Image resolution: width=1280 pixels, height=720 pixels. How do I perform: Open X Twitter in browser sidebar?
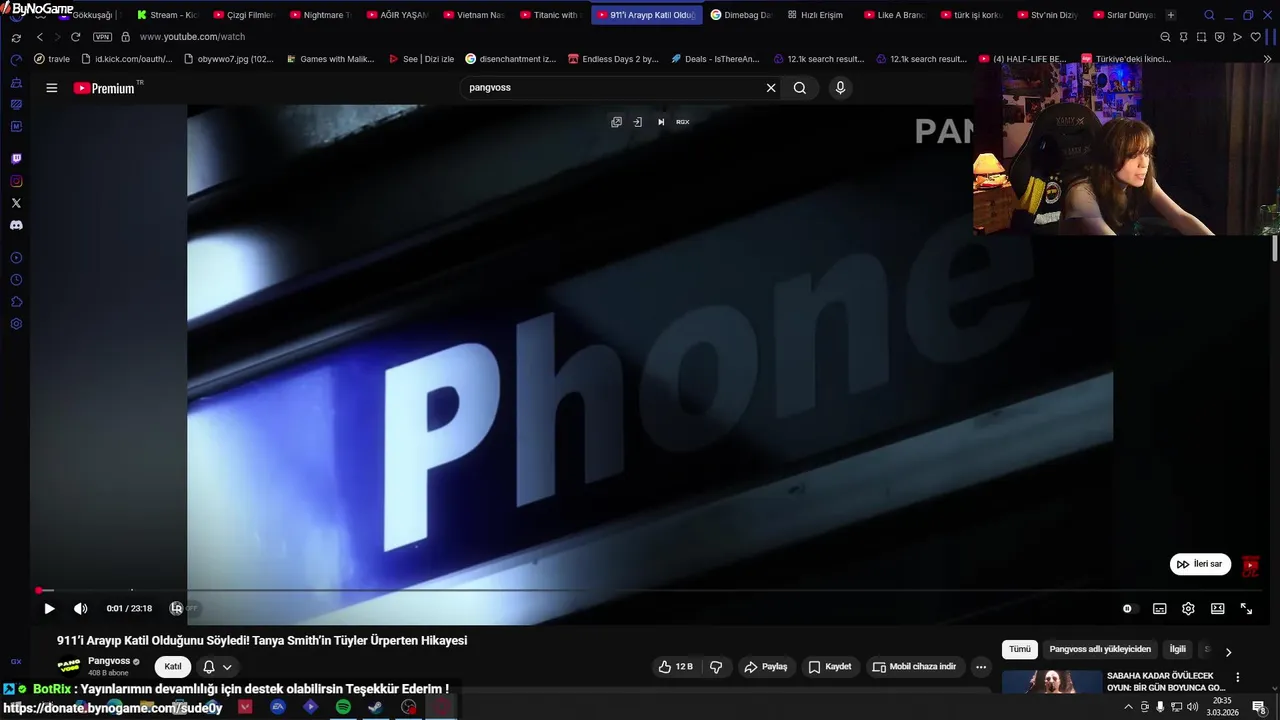pyautogui.click(x=16, y=203)
